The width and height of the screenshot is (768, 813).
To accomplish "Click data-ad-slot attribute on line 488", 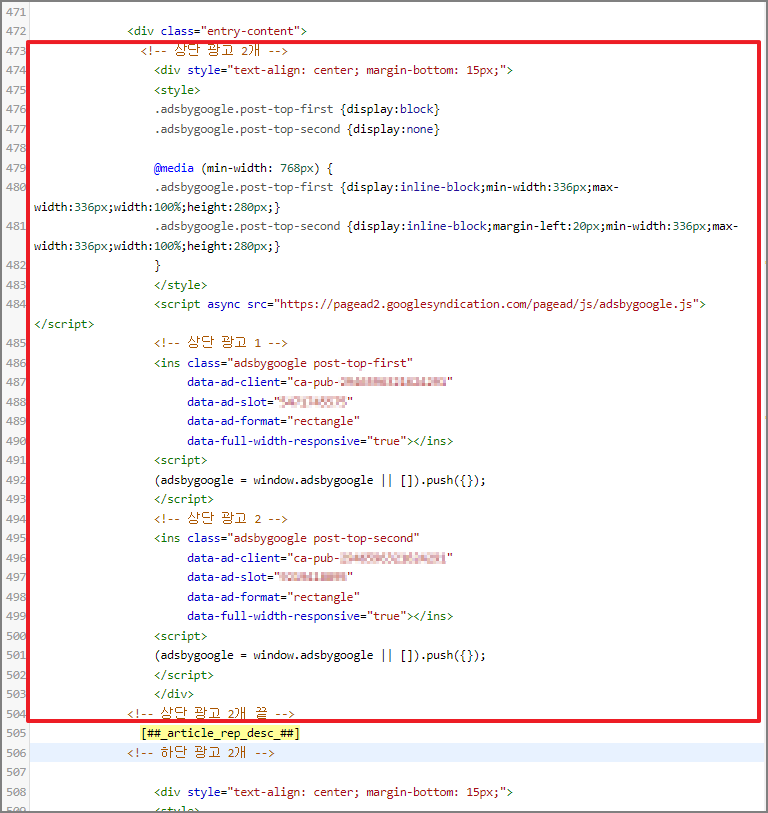I will point(270,402).
